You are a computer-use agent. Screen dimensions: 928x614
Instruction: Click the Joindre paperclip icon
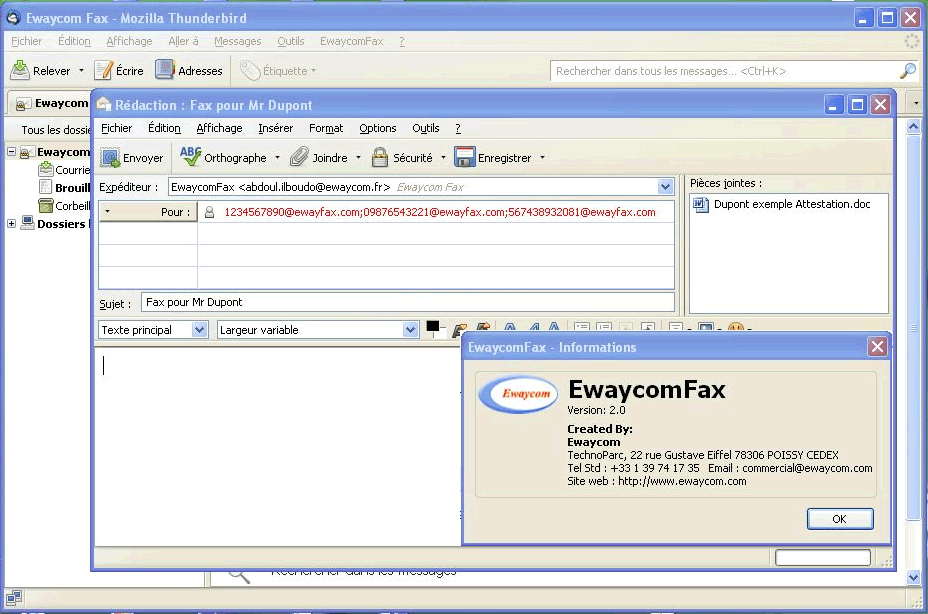299,157
